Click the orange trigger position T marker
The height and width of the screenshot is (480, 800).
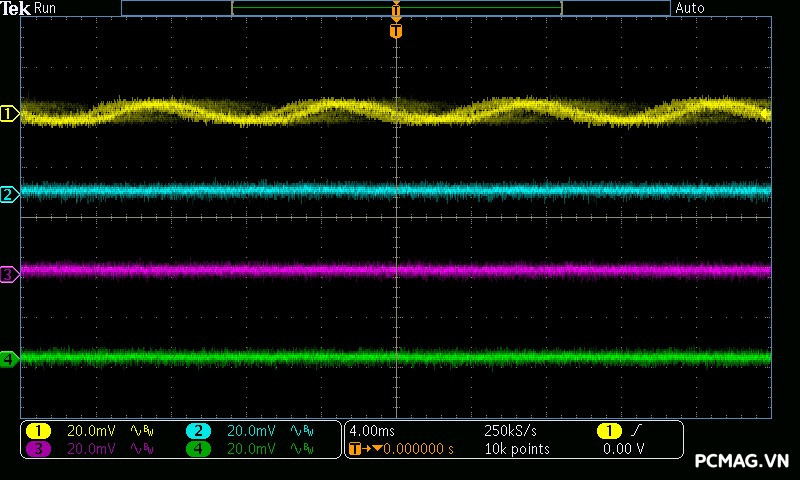(x=396, y=31)
